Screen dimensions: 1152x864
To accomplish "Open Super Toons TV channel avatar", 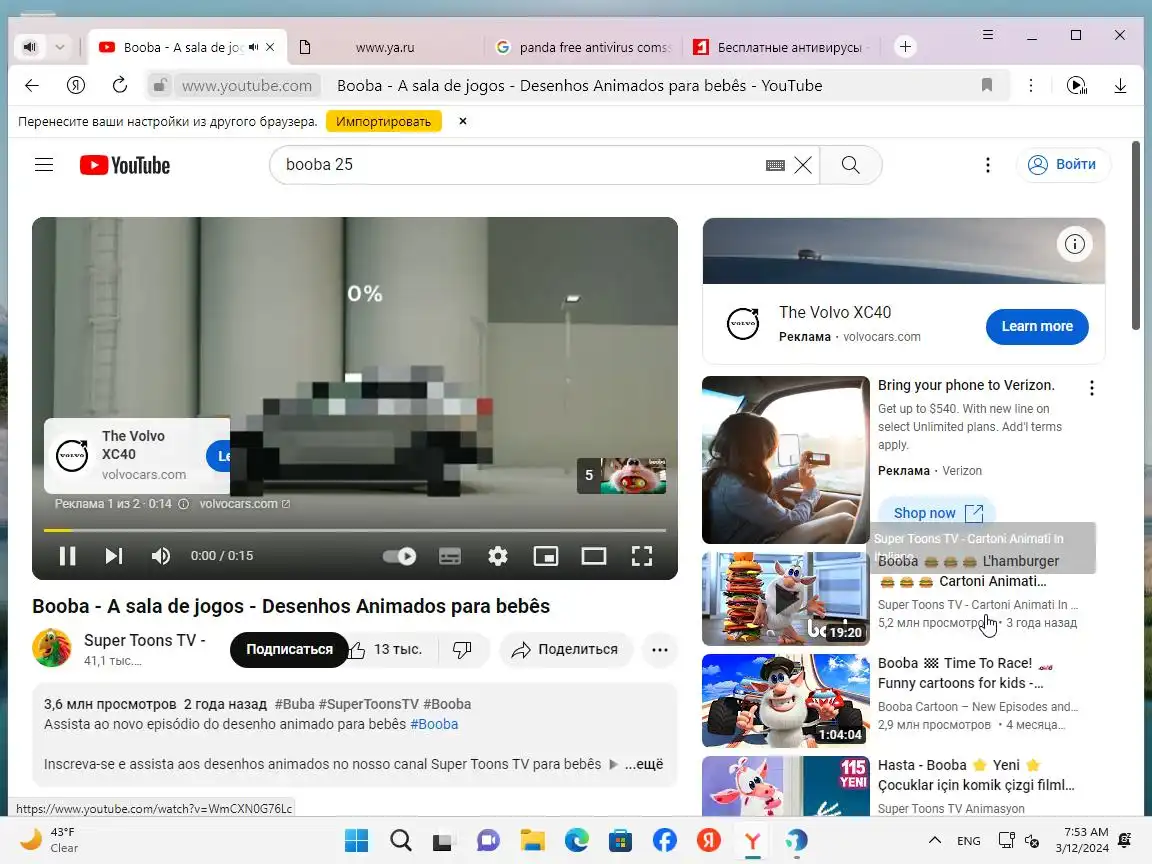I will tap(51, 647).
